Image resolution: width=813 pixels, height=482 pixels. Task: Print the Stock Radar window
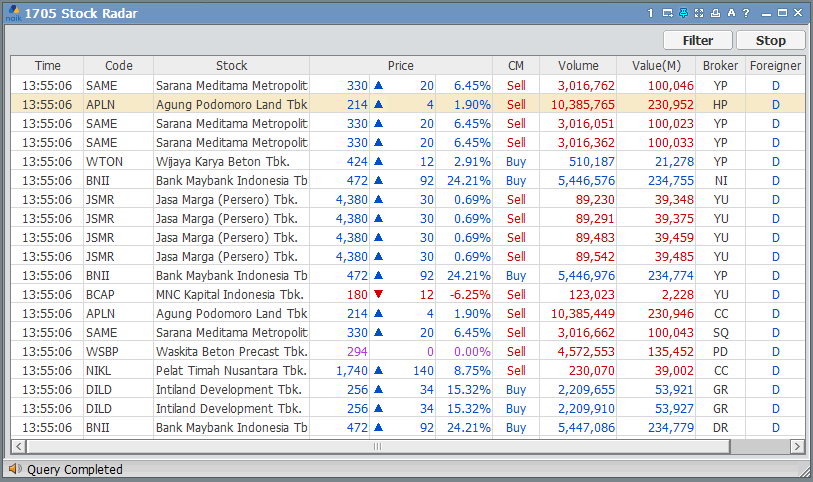(x=715, y=13)
